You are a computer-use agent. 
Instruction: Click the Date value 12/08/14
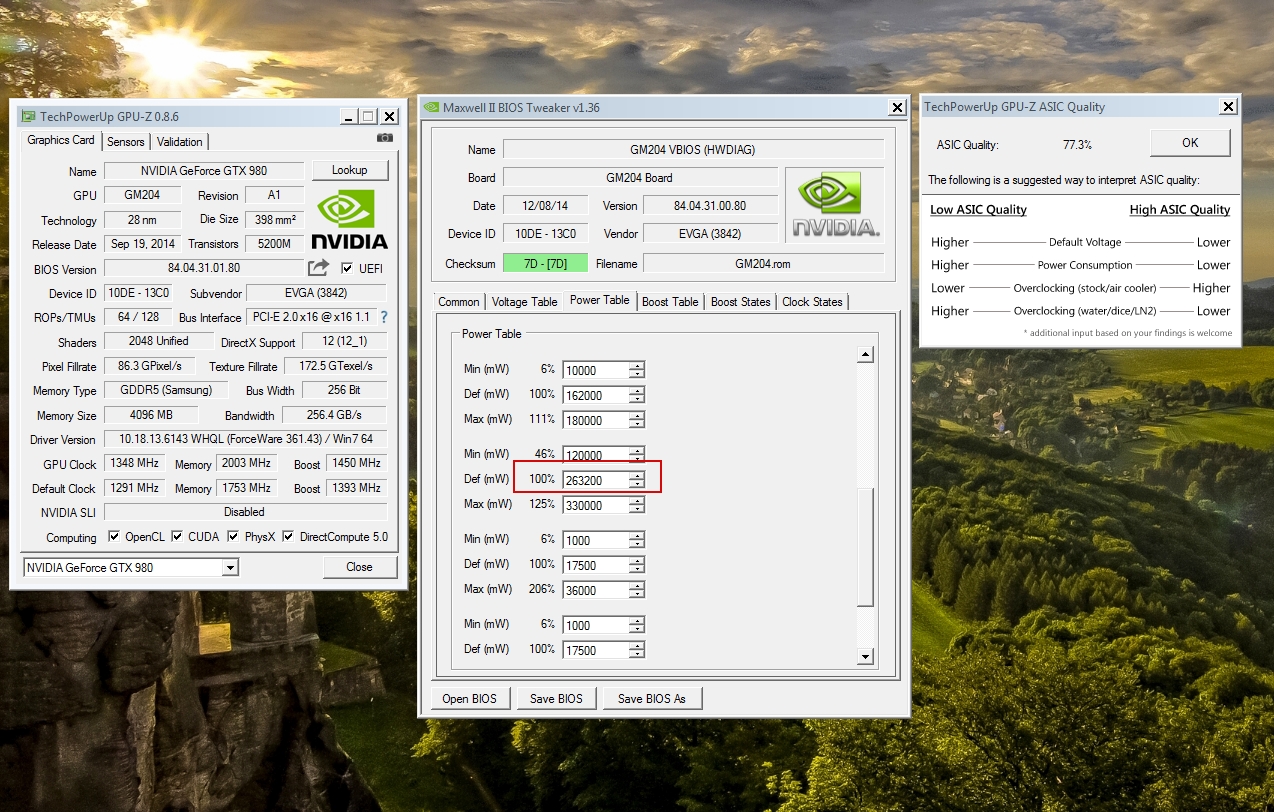pos(544,206)
